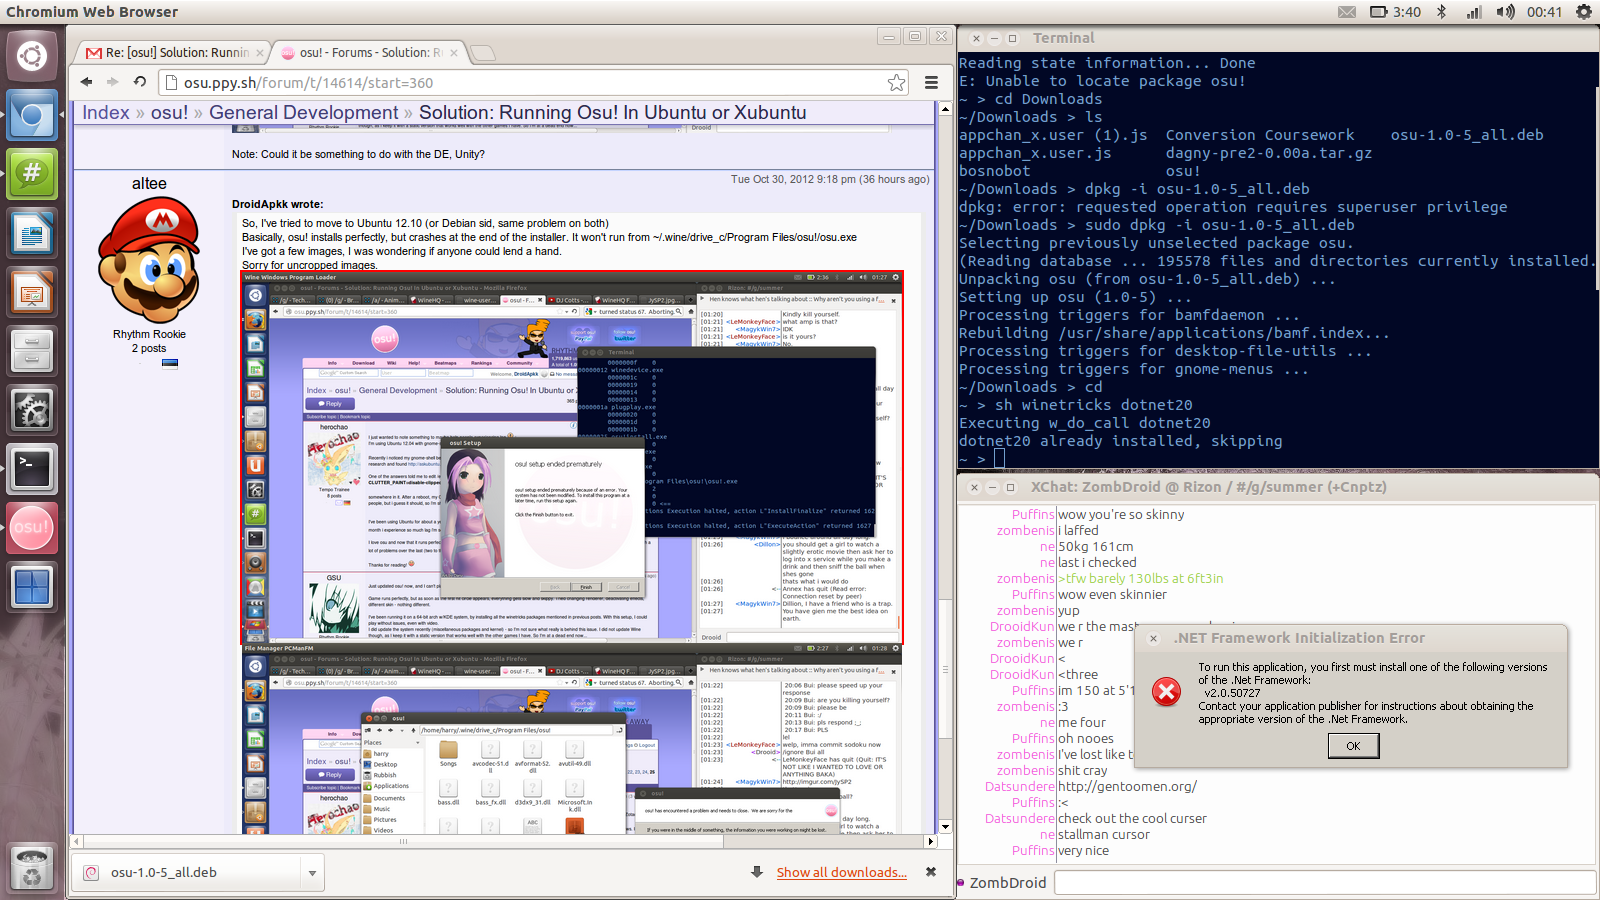Image resolution: width=1600 pixels, height=900 pixels.
Task: Reload the osu forum page
Action: [x=139, y=82]
